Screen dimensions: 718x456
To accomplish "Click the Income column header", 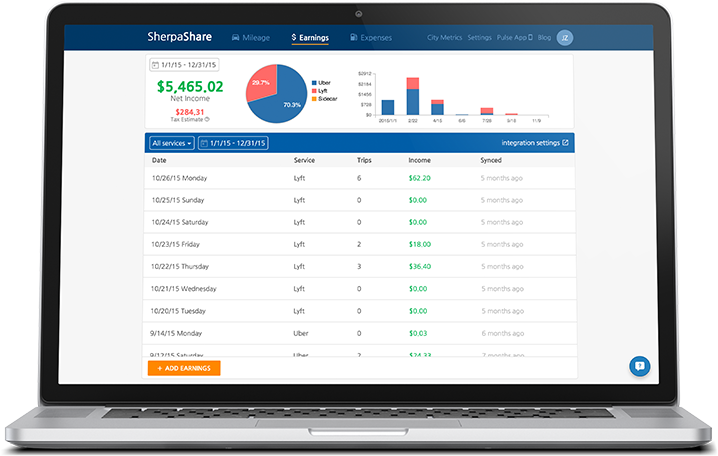I will click(420, 160).
